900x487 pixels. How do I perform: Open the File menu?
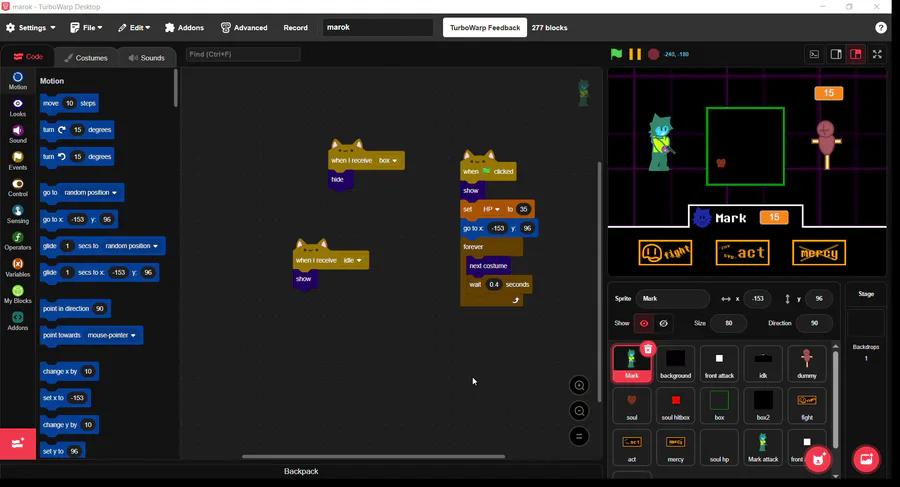tap(86, 28)
